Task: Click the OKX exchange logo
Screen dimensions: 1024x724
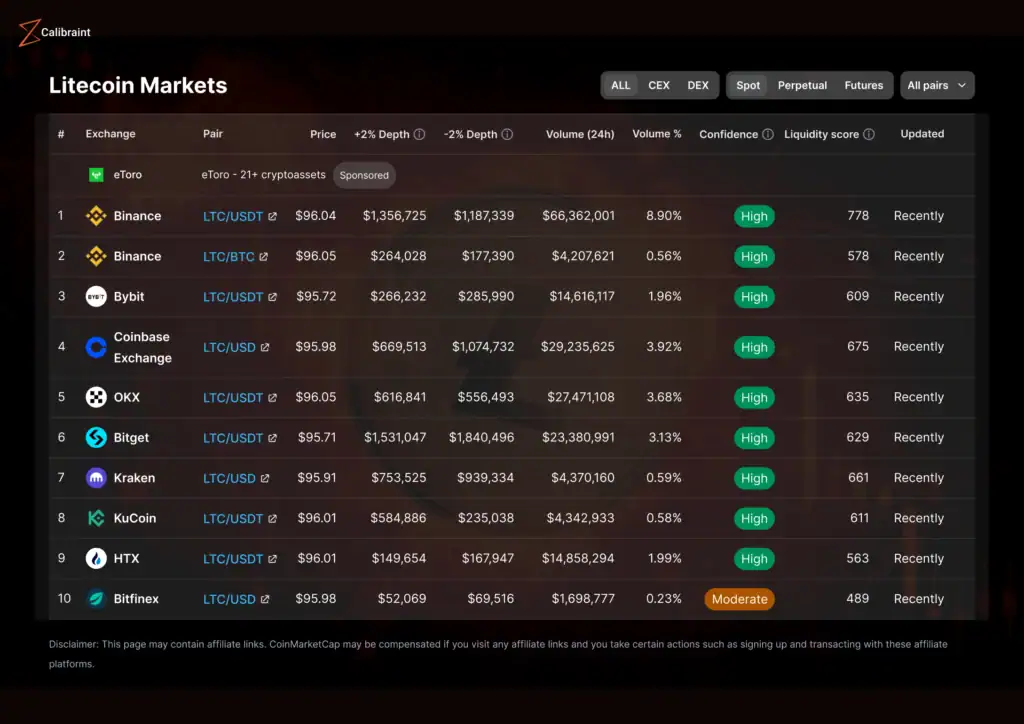Action: point(96,397)
